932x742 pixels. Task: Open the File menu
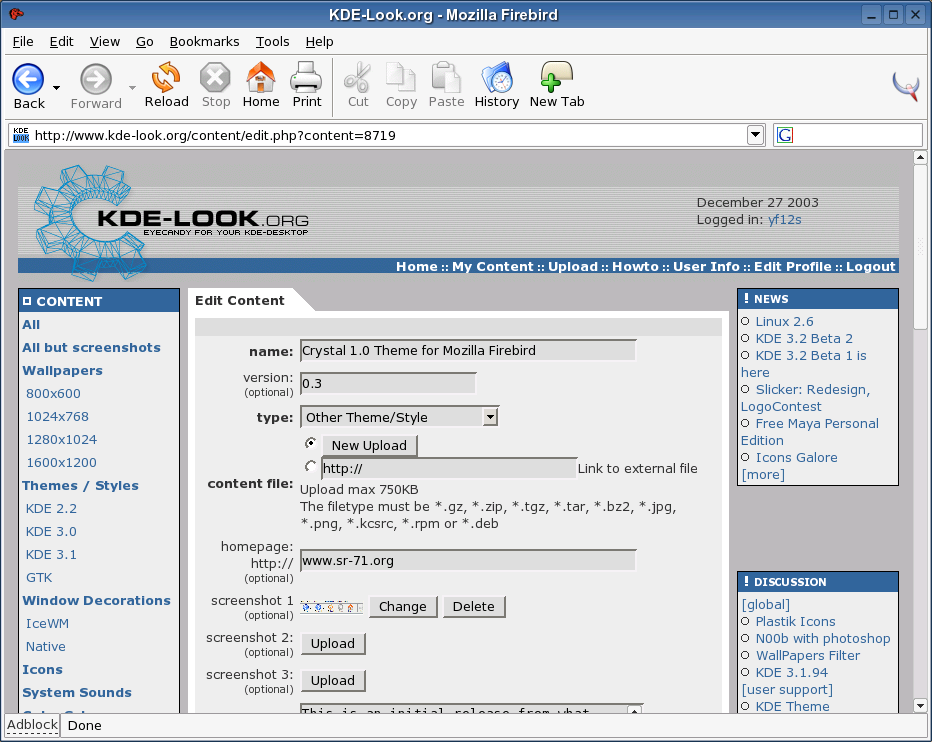(23, 42)
